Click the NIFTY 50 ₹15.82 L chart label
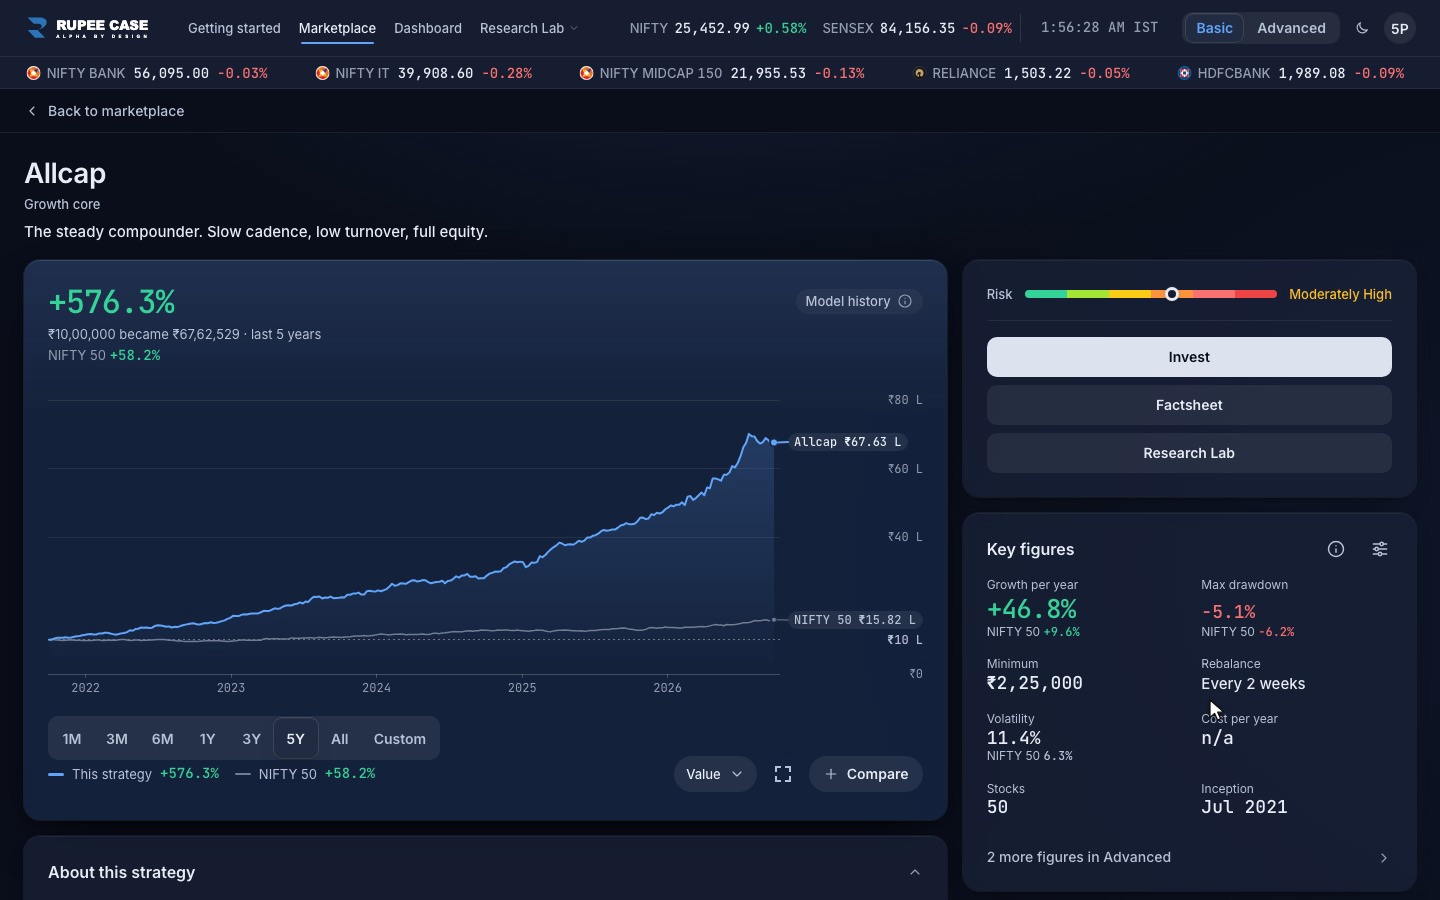Image resolution: width=1440 pixels, height=900 pixels. tap(855, 620)
